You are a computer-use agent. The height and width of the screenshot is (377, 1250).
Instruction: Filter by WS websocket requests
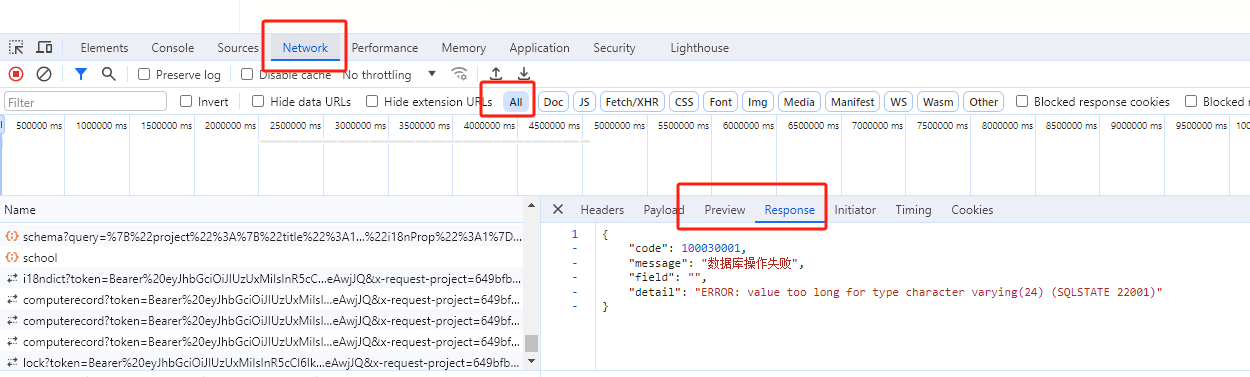click(899, 102)
